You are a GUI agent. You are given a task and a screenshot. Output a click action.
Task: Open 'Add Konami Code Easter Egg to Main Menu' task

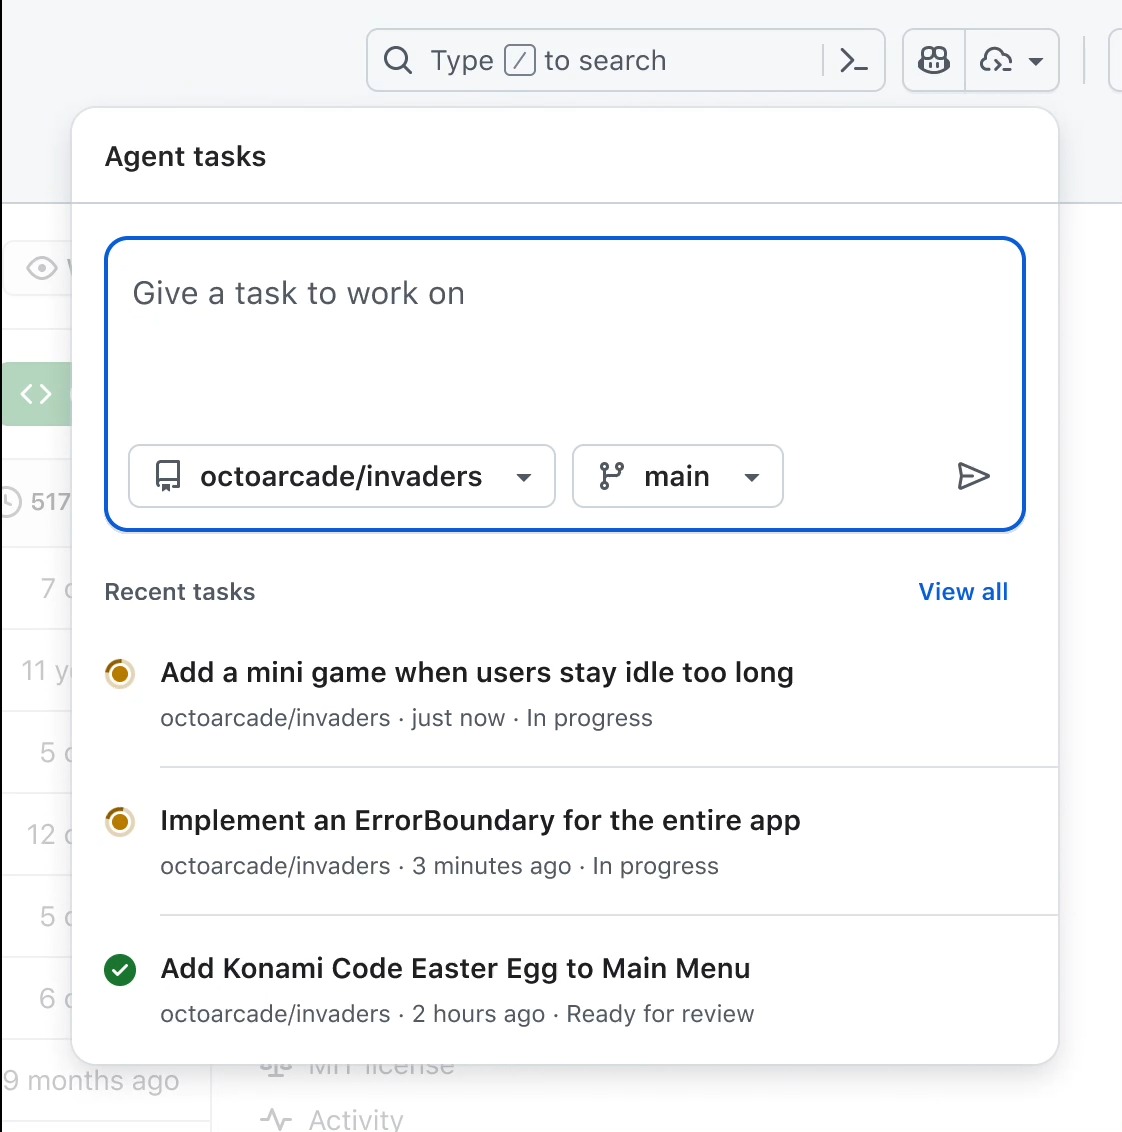click(x=455, y=969)
